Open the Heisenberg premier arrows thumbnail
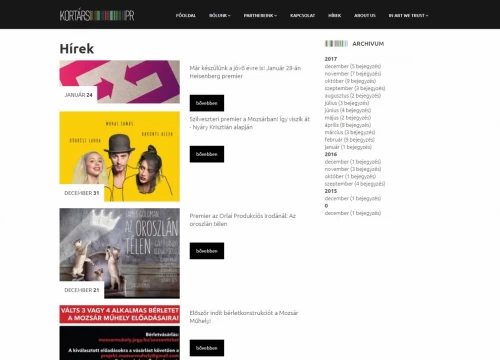 coord(120,82)
